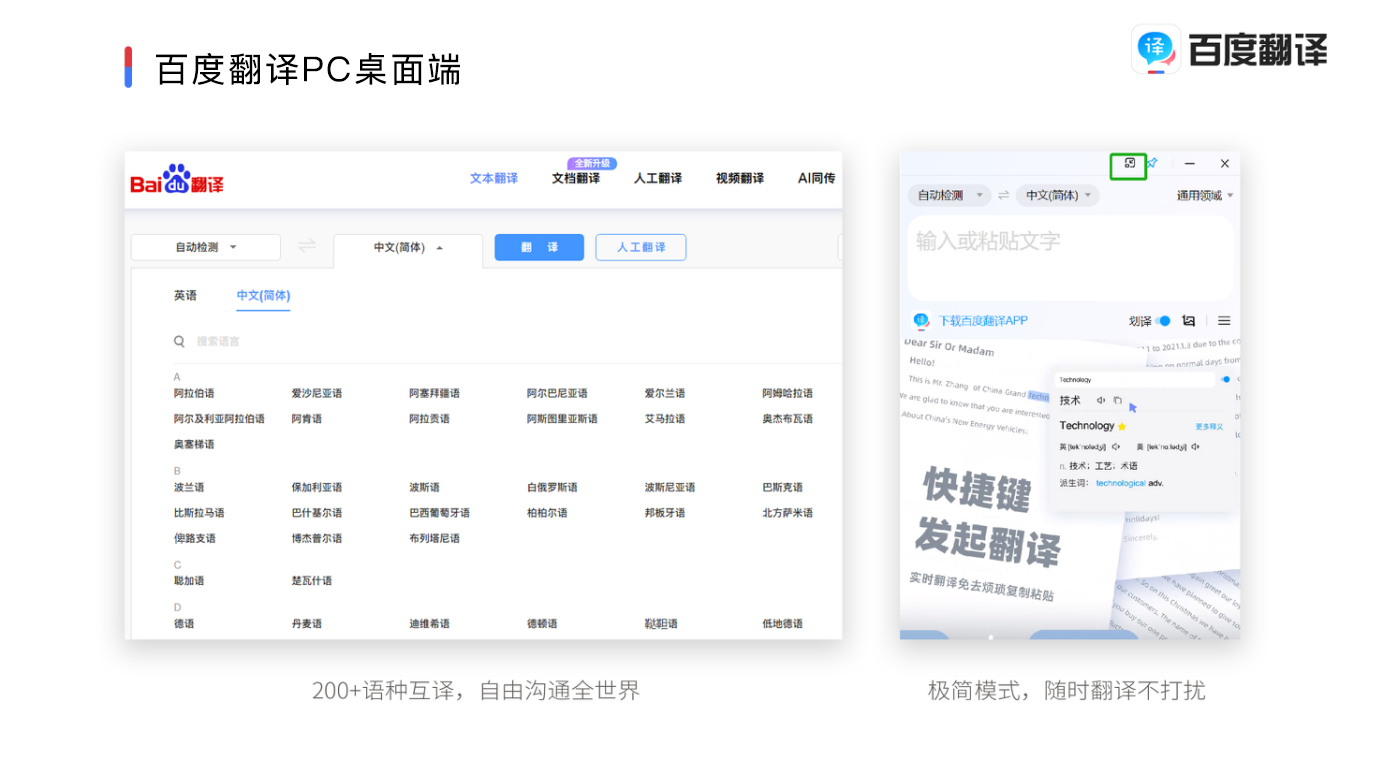Viewport: 1383px width, 775px height.
Task: Click the Baidu 翻译 logo in web header
Action: [177, 180]
